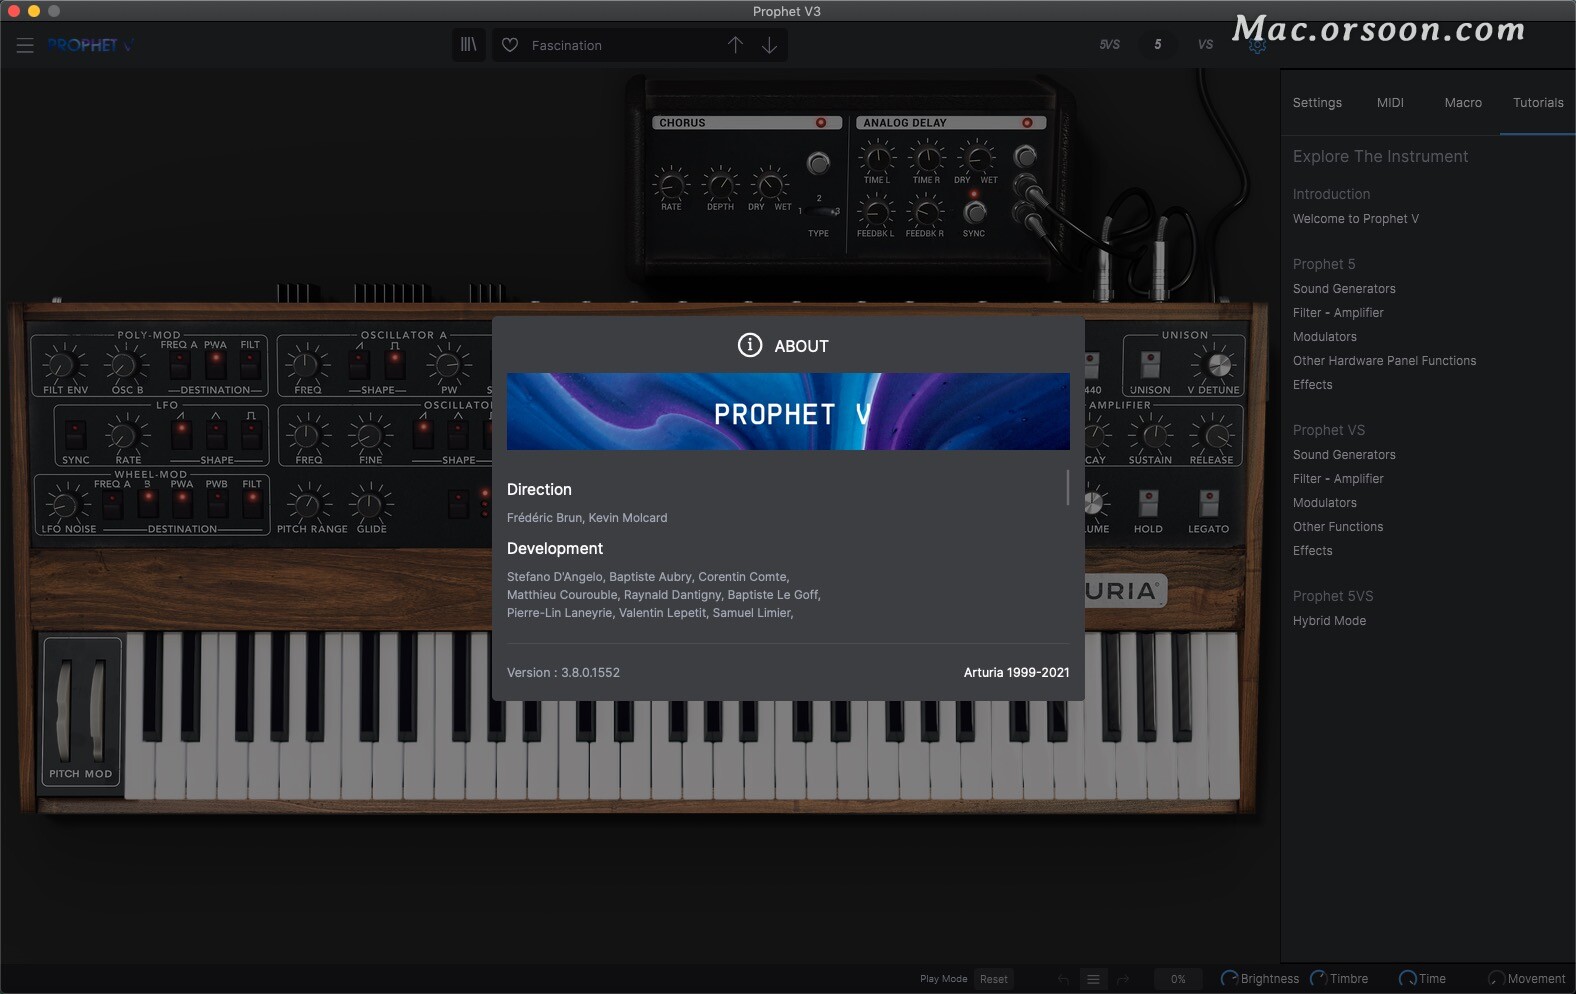This screenshot has height=994, width=1576.
Task: Open undo history list icon
Action: pyautogui.click(x=1093, y=979)
